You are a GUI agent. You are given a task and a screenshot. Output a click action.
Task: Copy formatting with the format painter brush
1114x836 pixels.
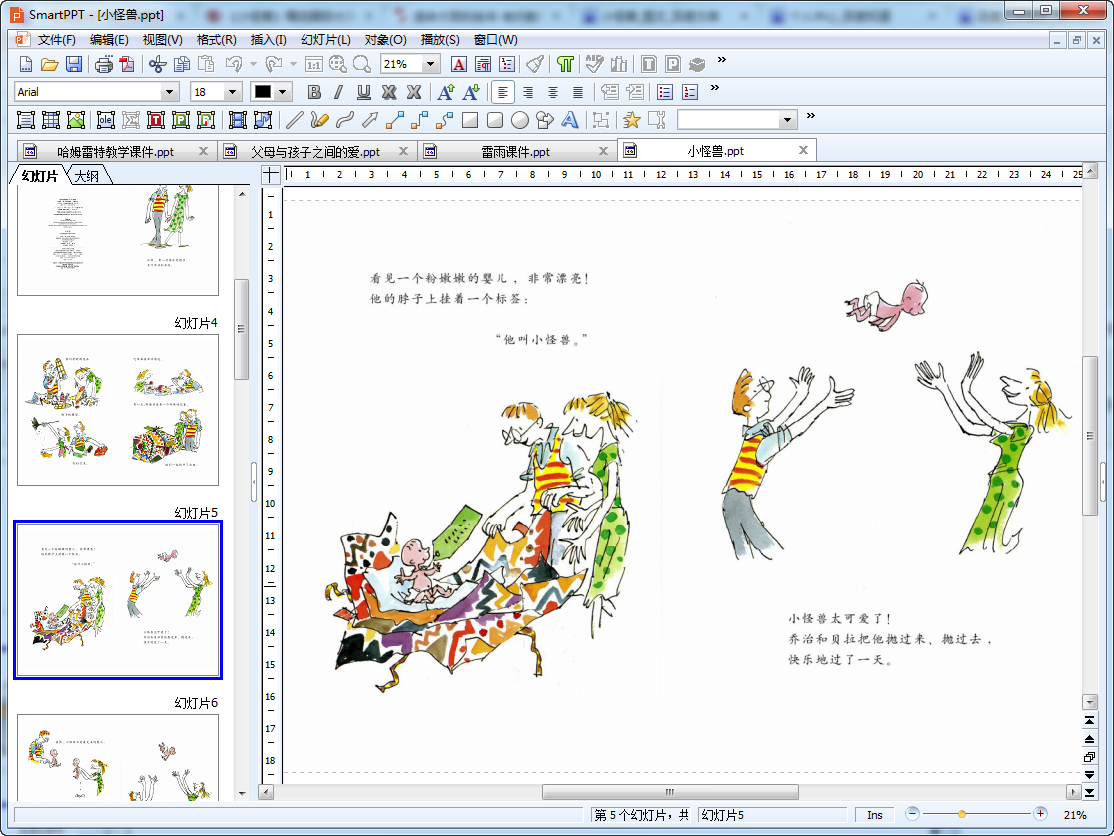[535, 65]
